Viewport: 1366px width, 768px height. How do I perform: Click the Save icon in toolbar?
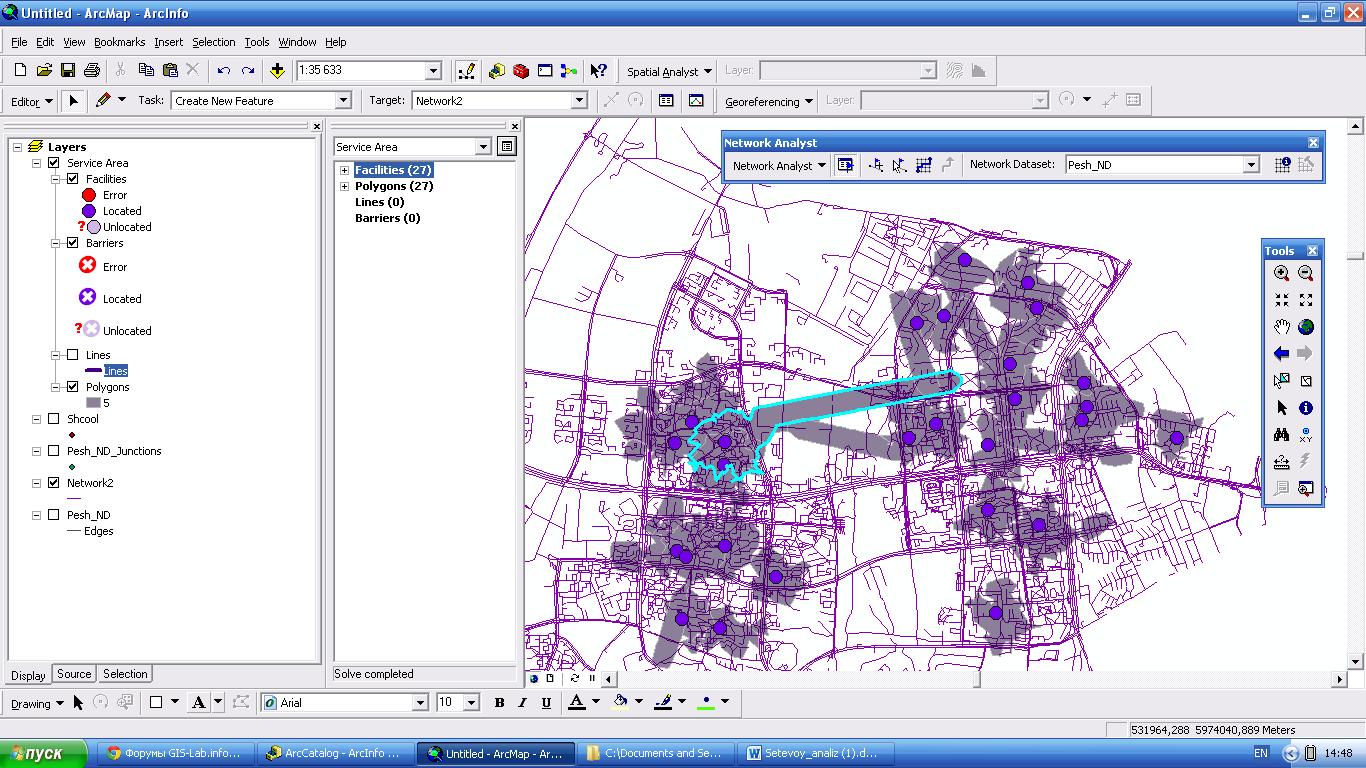point(68,71)
